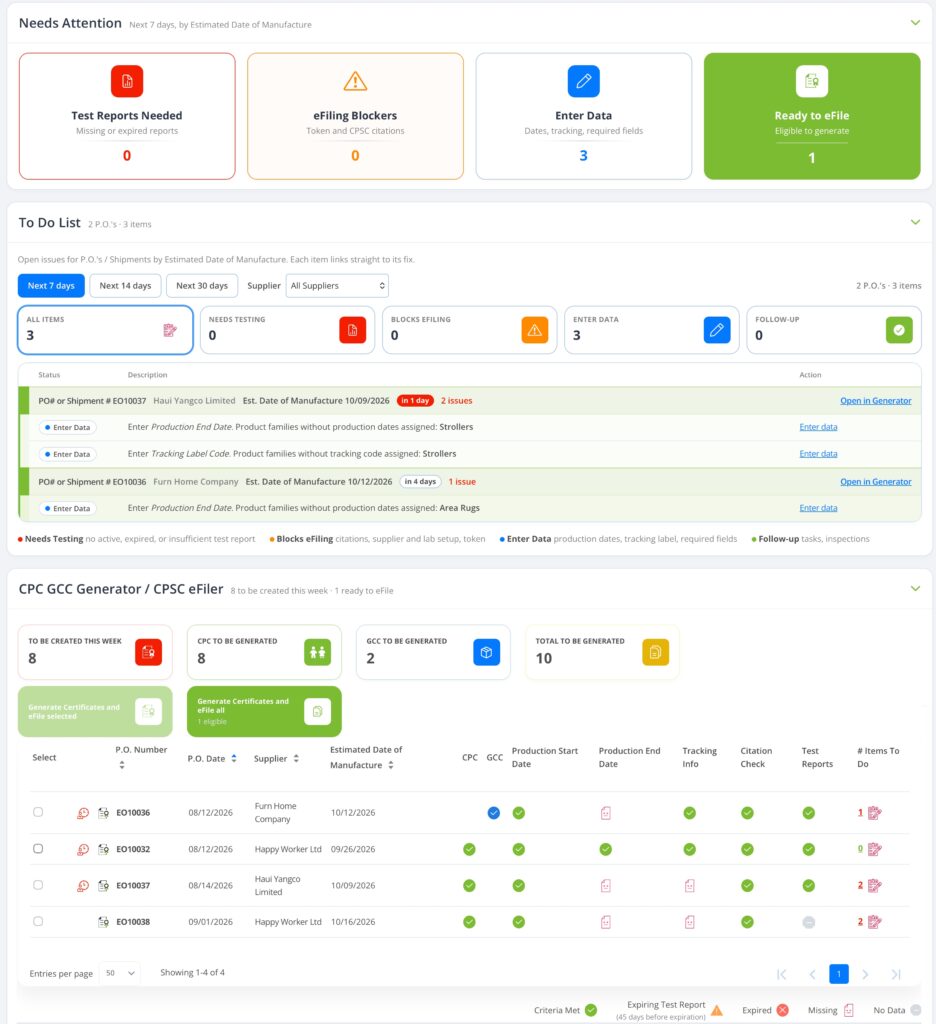This screenshot has width=936, height=1024.
Task: Click PO number EO10032 text
Action: point(133,850)
